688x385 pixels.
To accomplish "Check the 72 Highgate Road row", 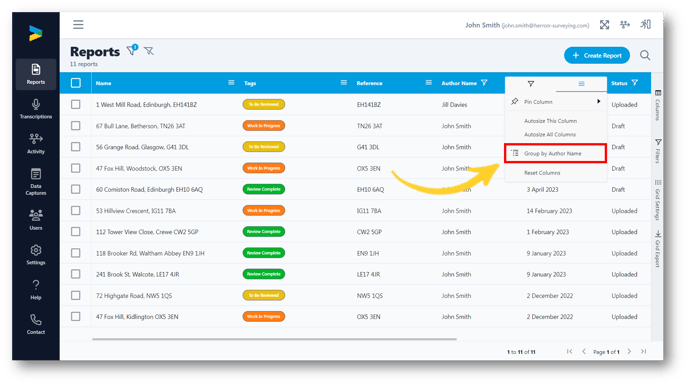I will pos(75,295).
